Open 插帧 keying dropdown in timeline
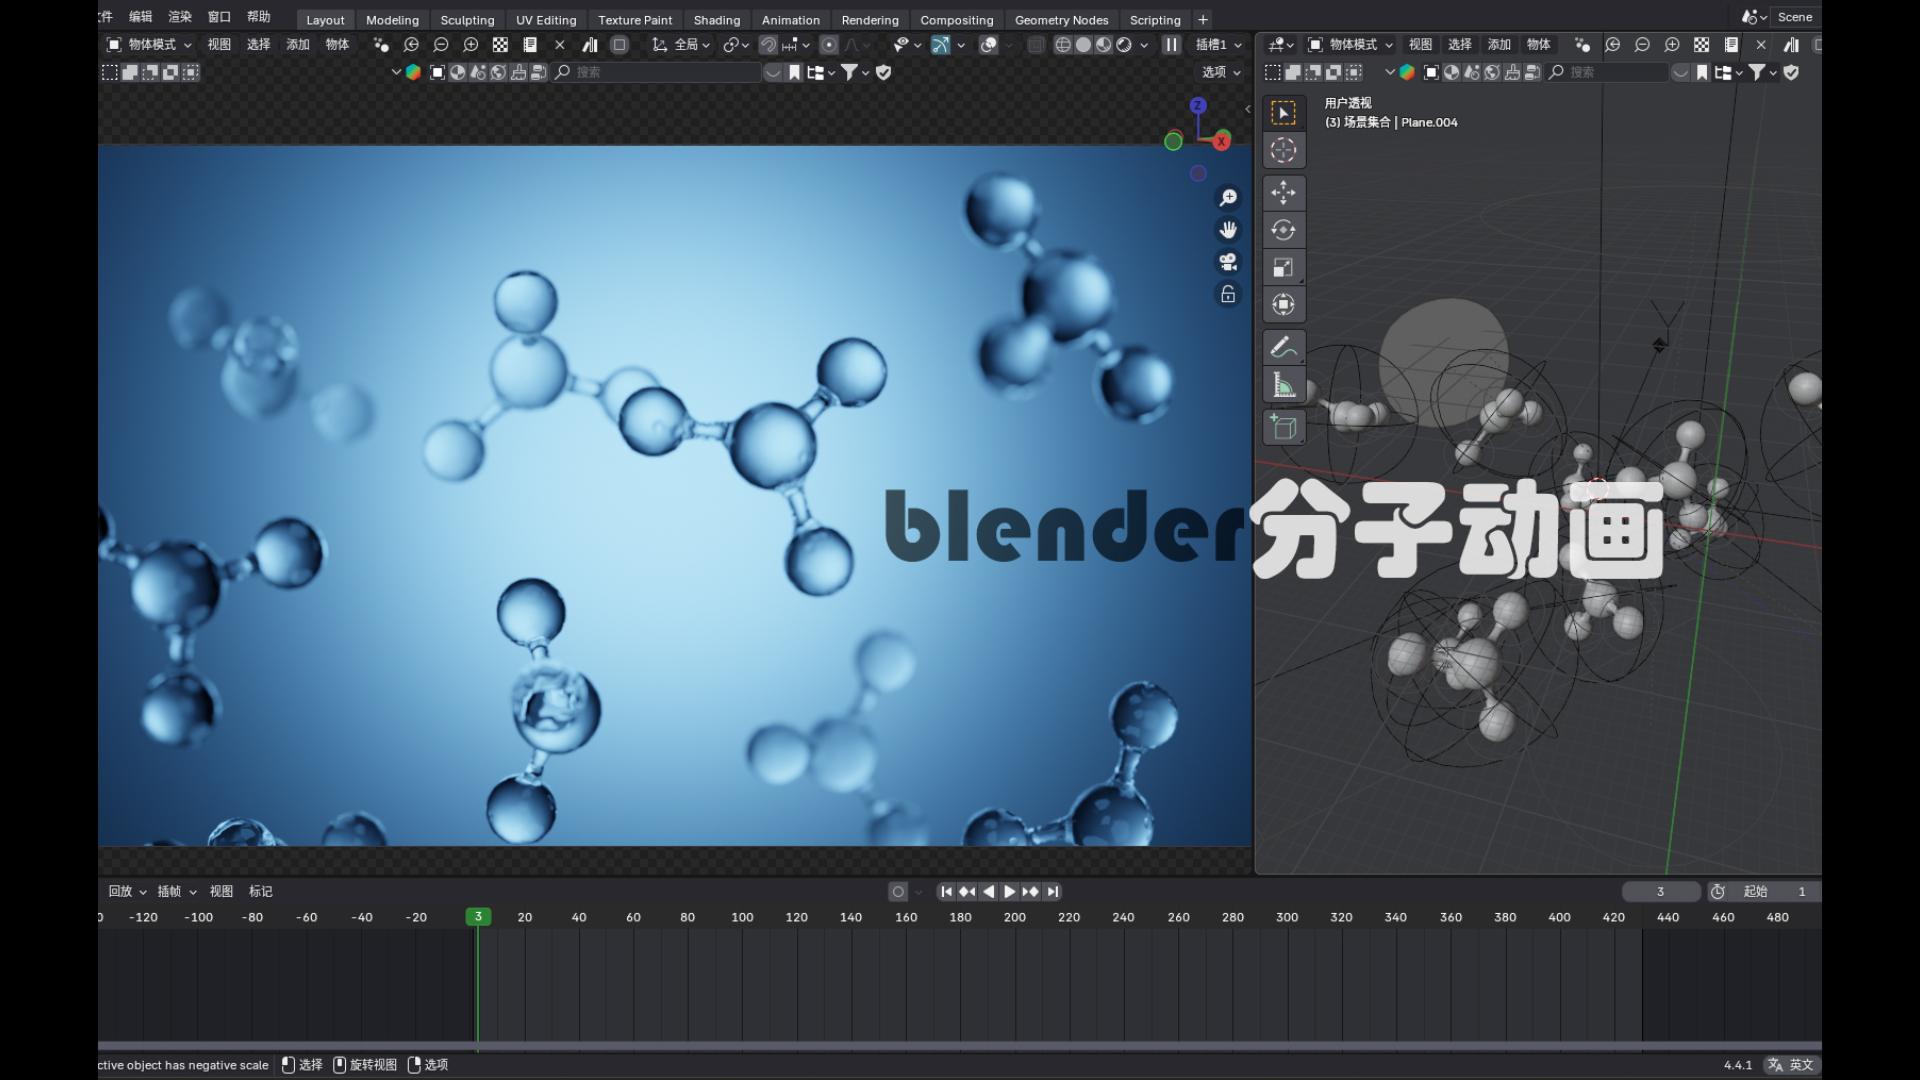Image resolution: width=1920 pixels, height=1080 pixels. point(177,891)
